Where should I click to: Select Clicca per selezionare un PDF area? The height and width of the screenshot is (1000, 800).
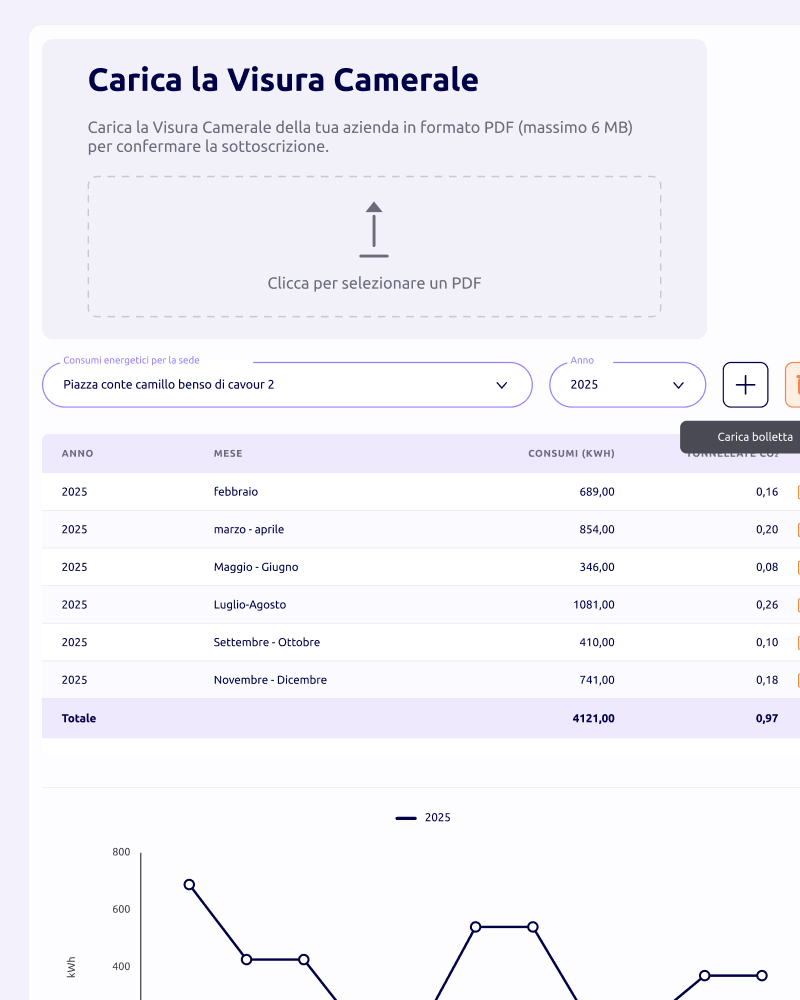click(x=374, y=247)
